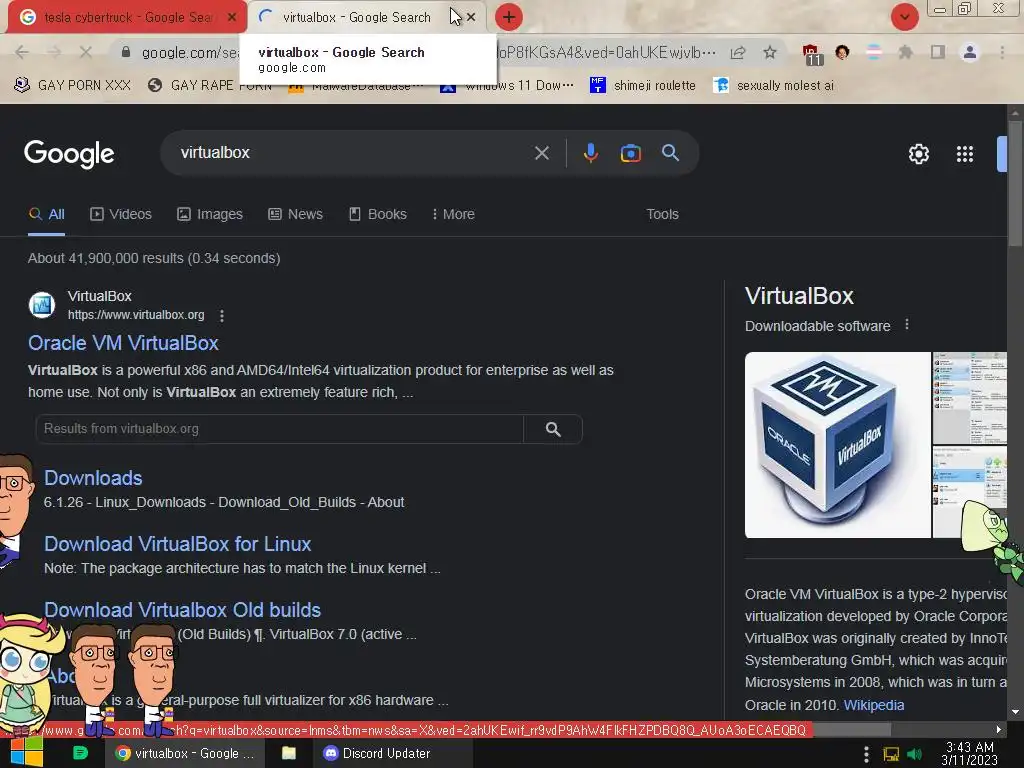Submit the search with the magnifier icon
The height and width of the screenshot is (768, 1024).
(670, 153)
